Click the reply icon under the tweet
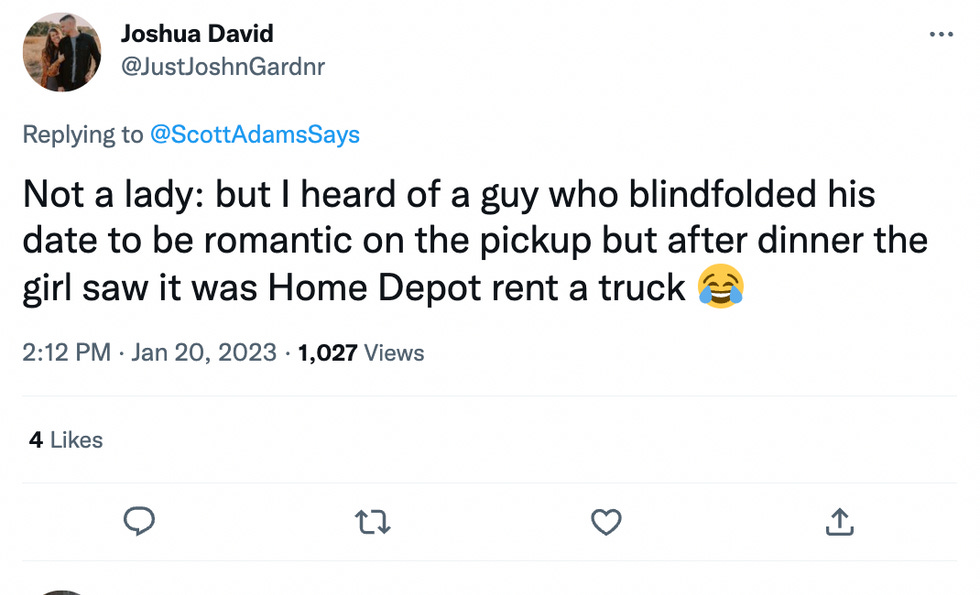The height and width of the screenshot is (595, 980). click(x=140, y=522)
